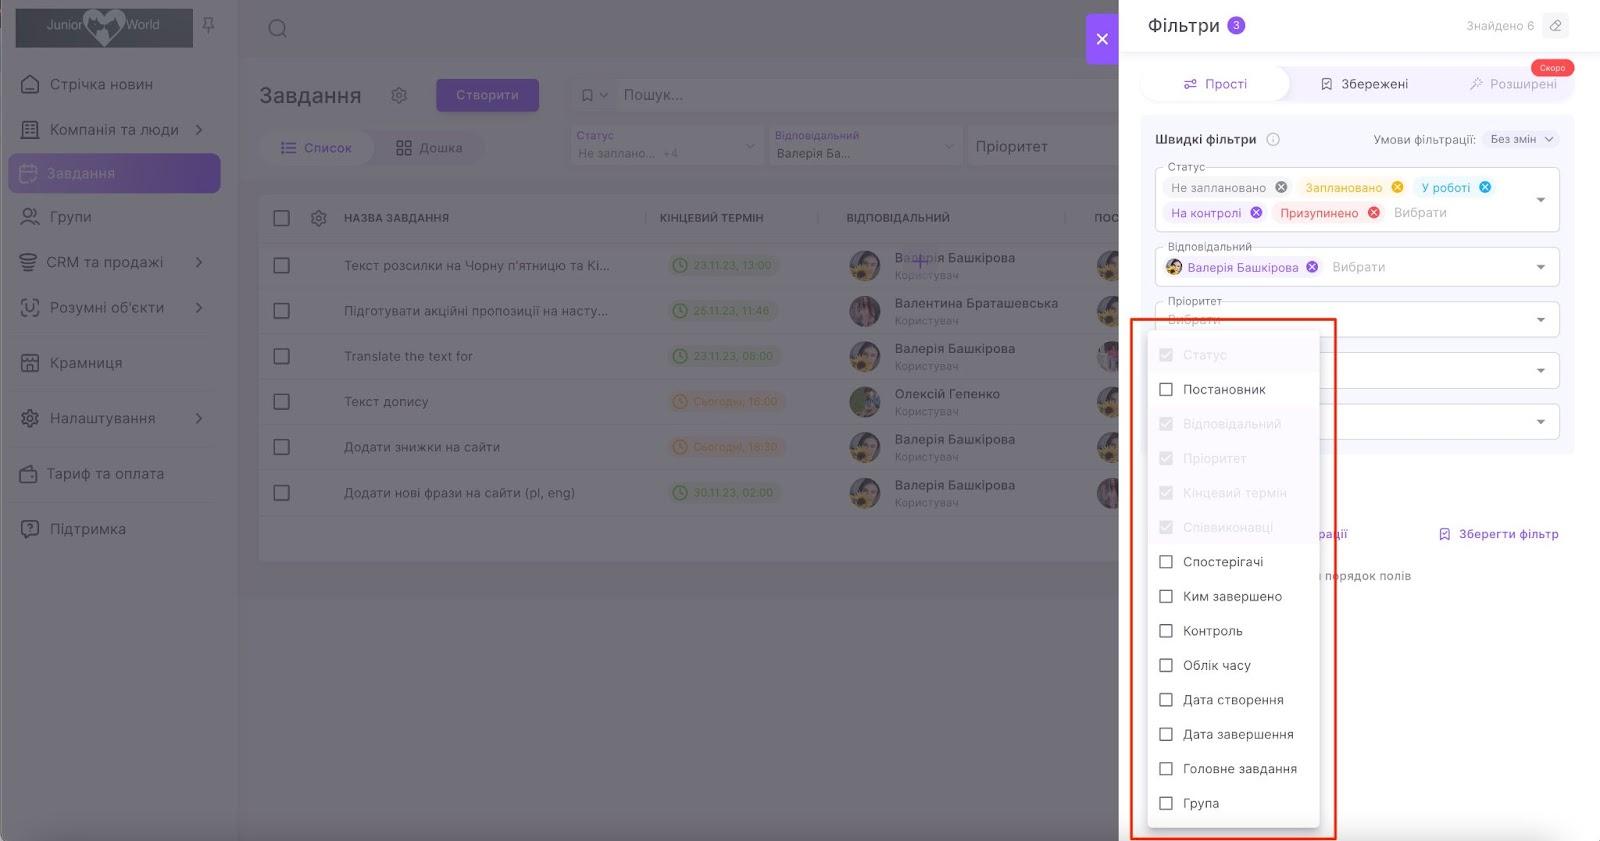Remove the Призупинено status tag
The image size is (1600, 841).
pos(1374,213)
